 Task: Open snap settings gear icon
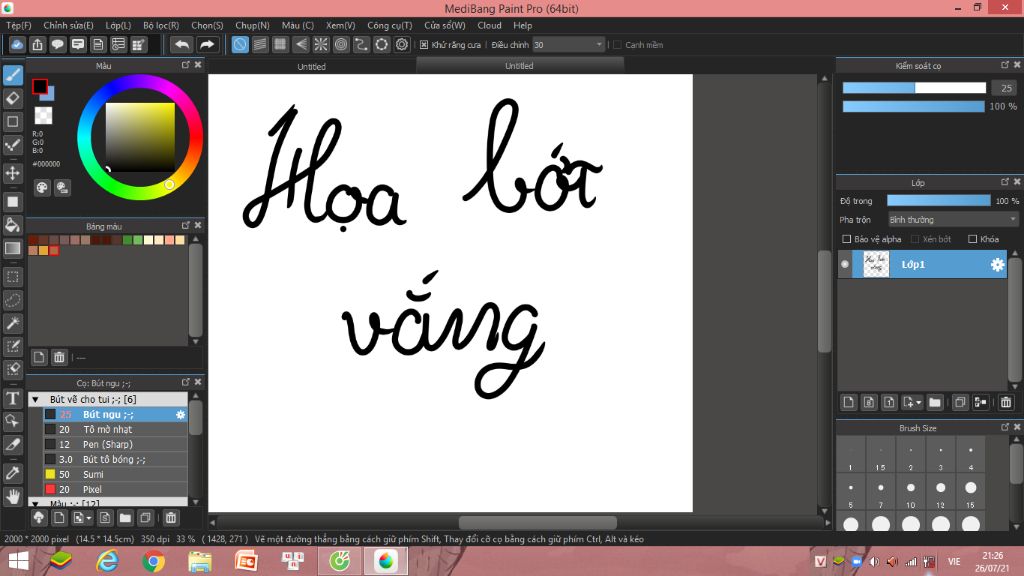[402, 44]
